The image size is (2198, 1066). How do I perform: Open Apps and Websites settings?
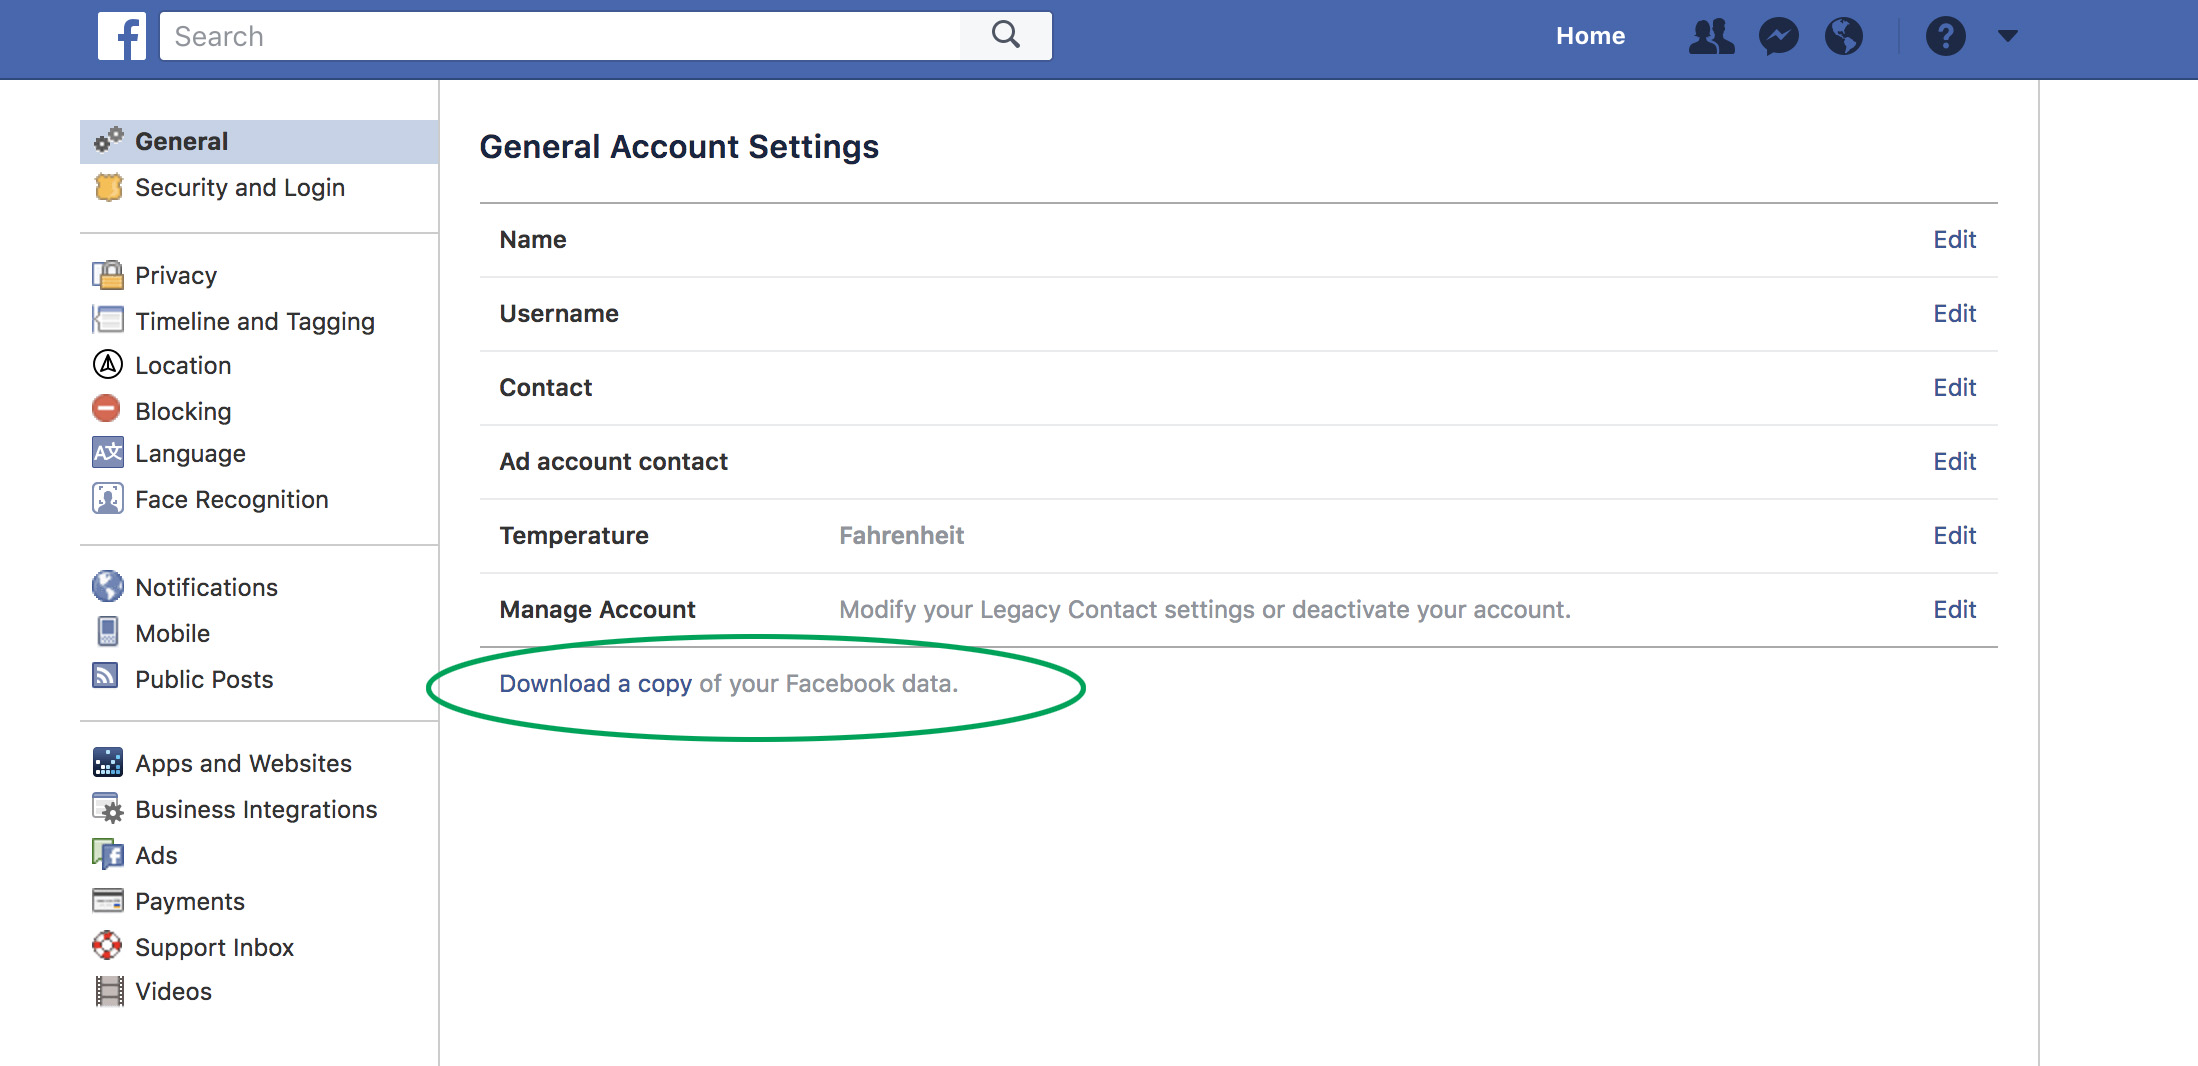pyautogui.click(x=243, y=764)
